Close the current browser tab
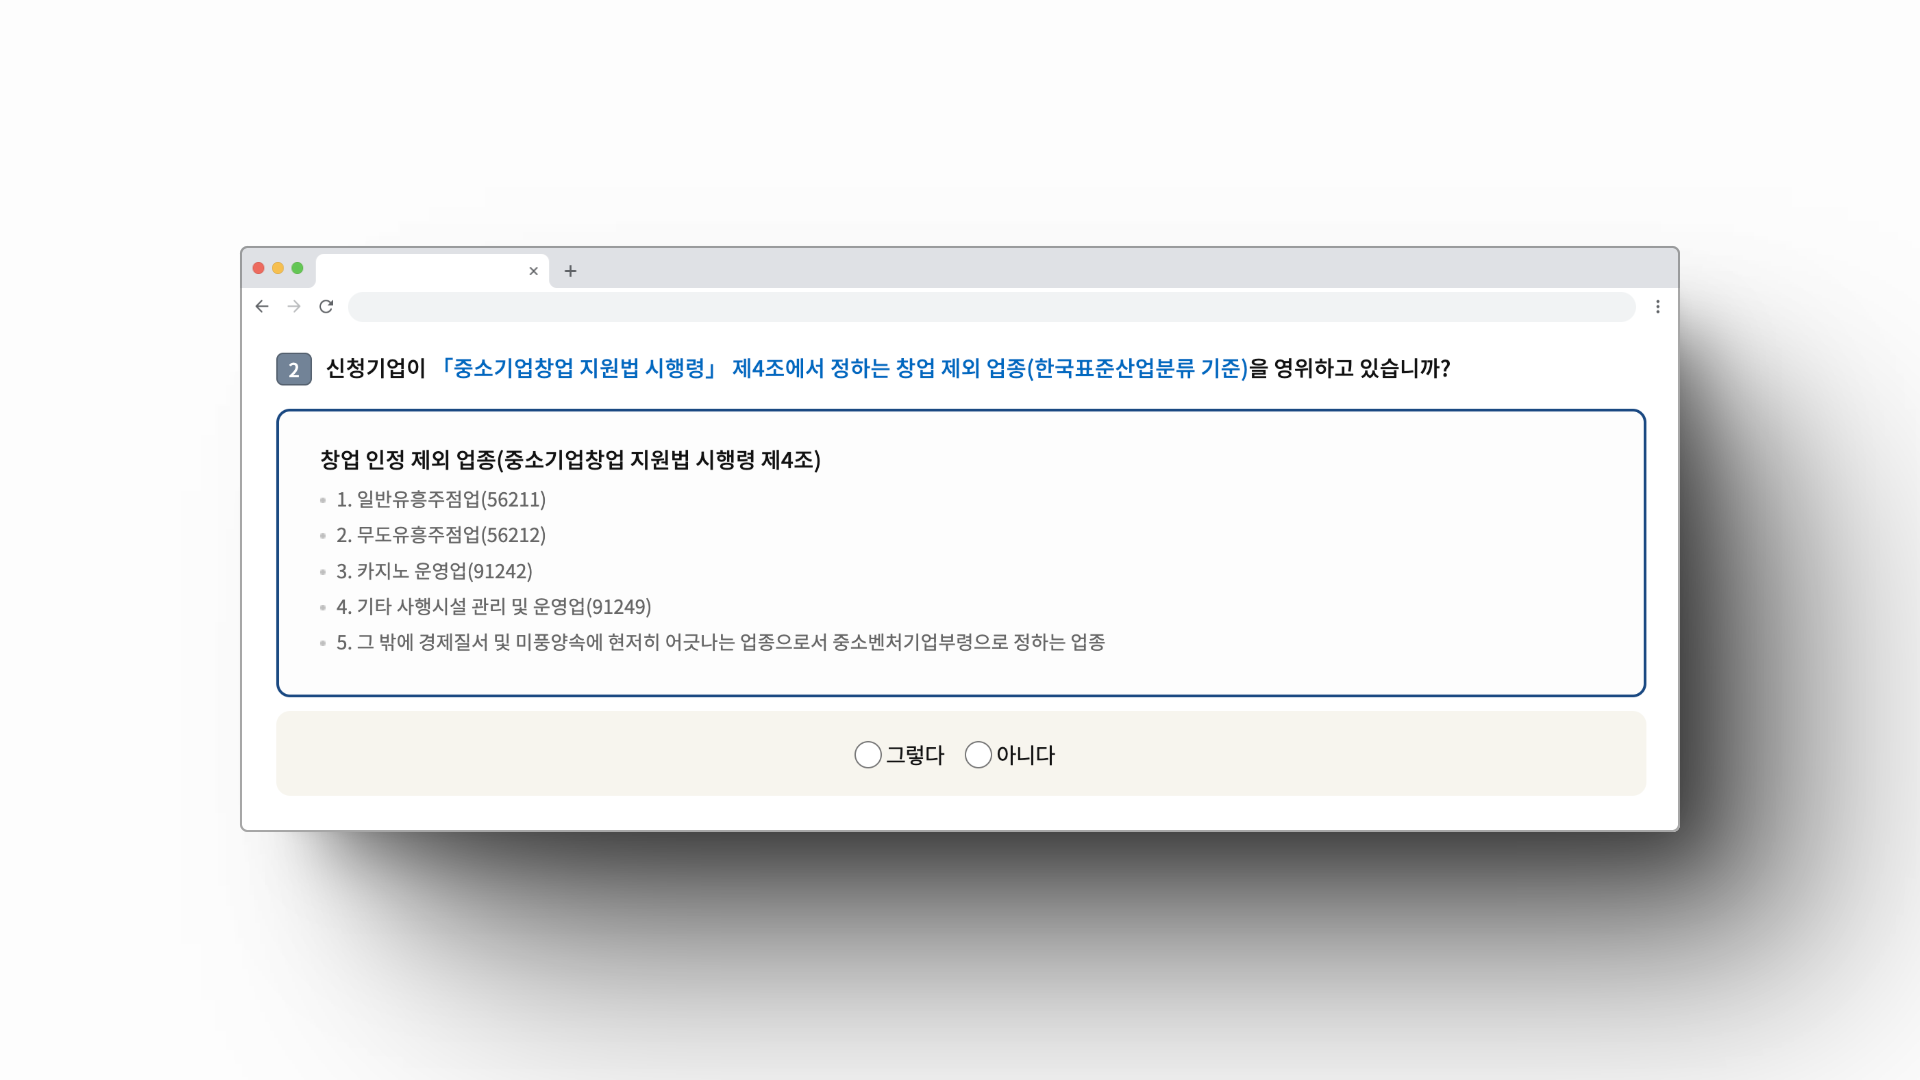1920x1080 pixels. [533, 271]
